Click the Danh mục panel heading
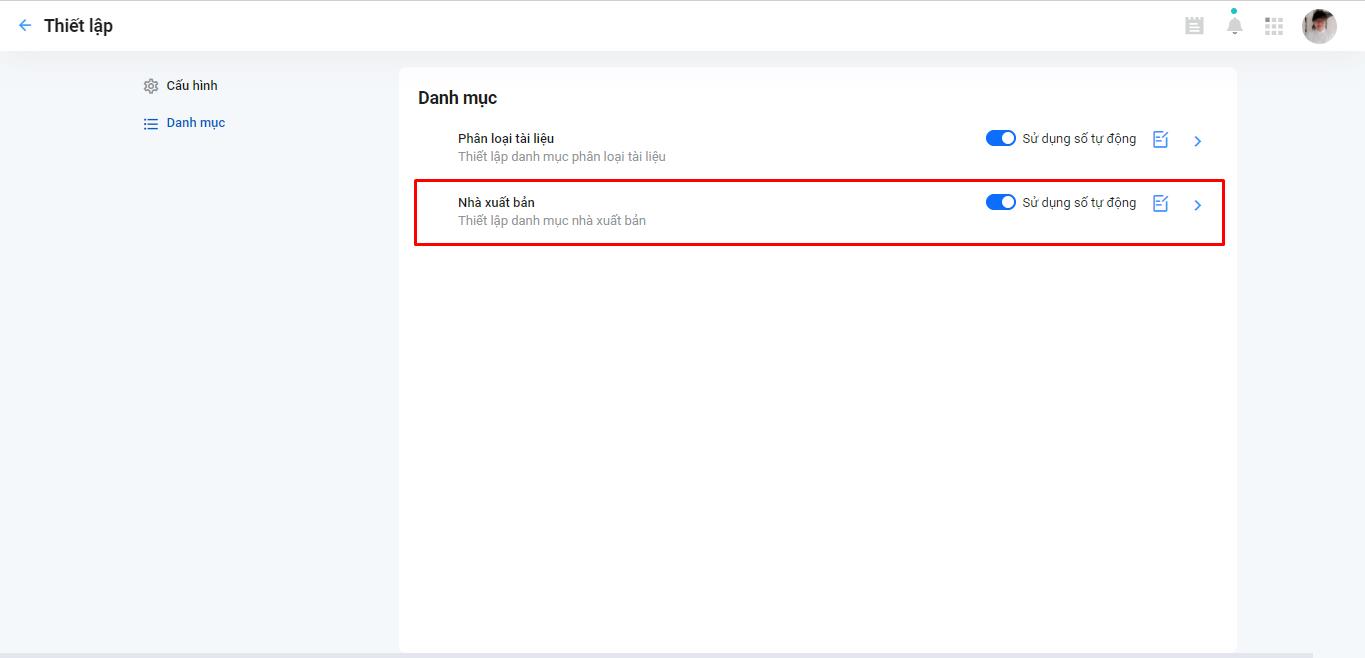This screenshot has width=1365, height=658. (457, 98)
